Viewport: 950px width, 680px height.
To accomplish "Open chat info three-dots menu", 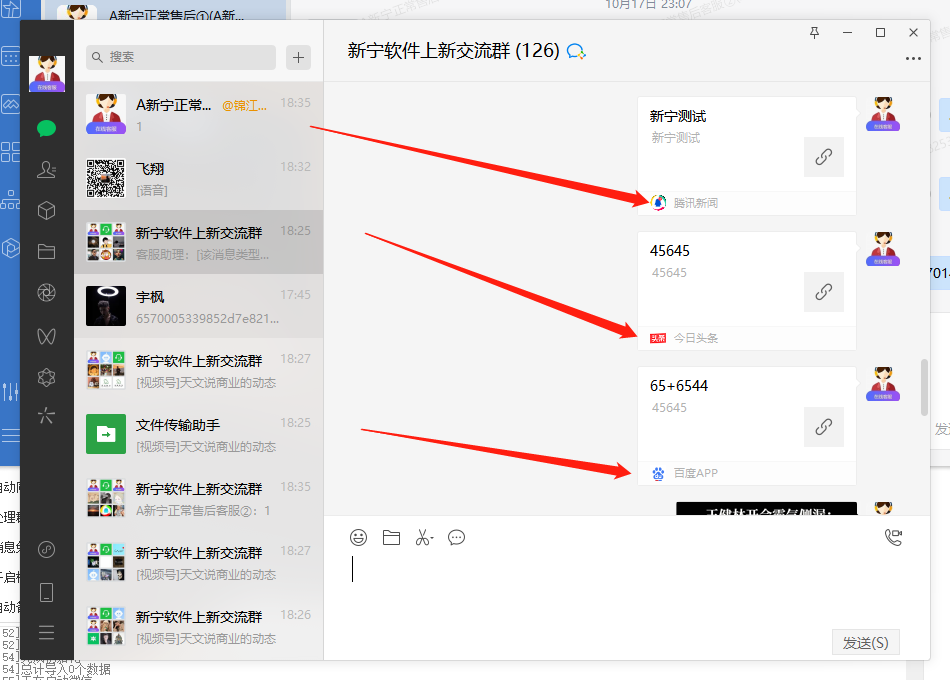I will (x=913, y=59).
